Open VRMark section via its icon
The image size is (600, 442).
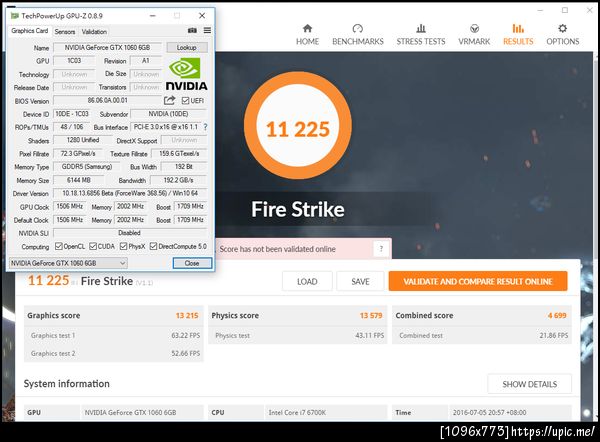click(x=474, y=29)
